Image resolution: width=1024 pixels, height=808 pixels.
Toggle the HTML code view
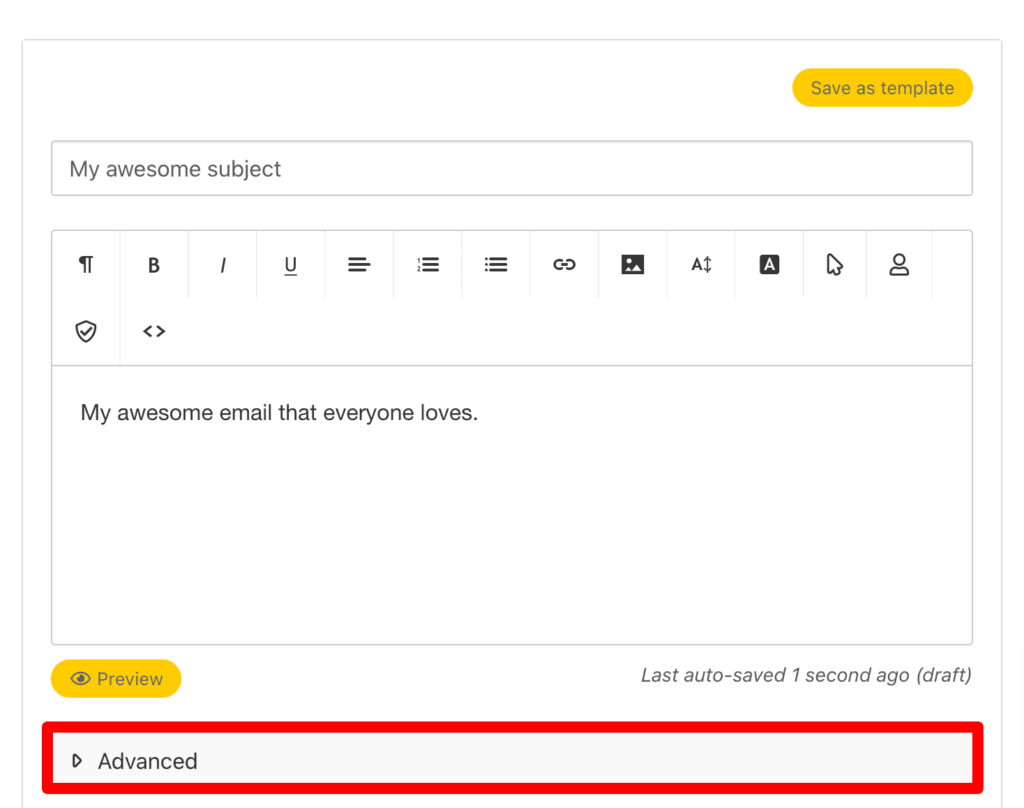pos(154,331)
